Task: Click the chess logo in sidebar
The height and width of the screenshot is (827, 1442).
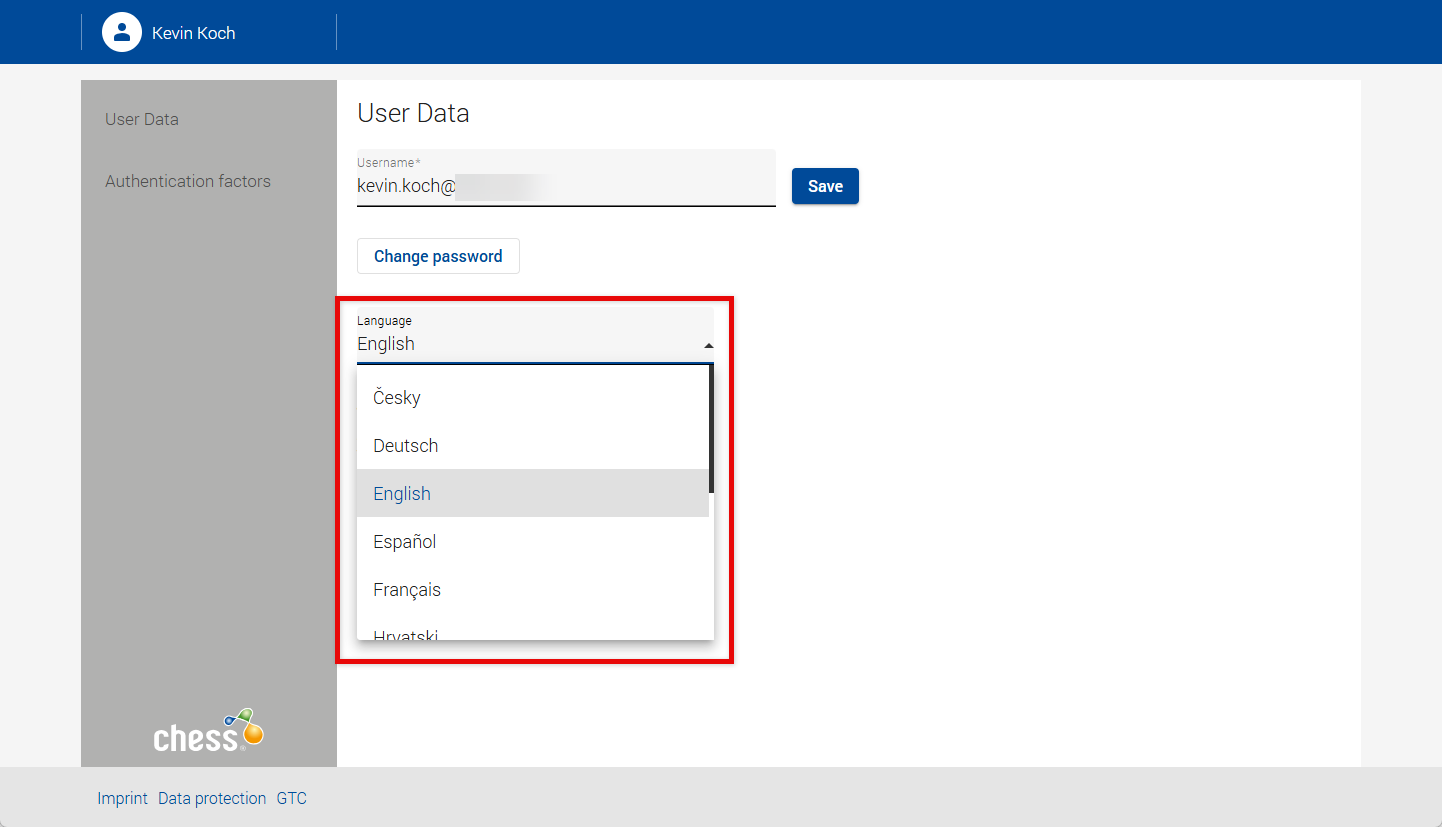Action: tap(208, 732)
